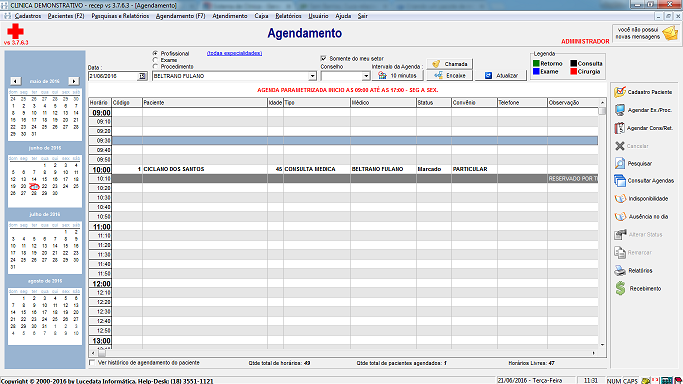Select circled day 21 in junho calendar
The height and width of the screenshot is (384, 683).
click(x=34, y=186)
